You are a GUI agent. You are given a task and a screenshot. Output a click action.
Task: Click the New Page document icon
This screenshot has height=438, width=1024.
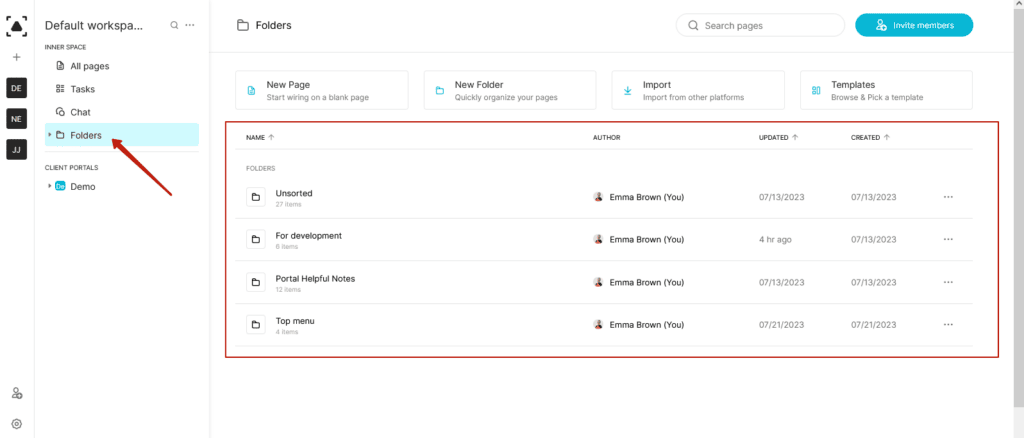click(x=251, y=91)
